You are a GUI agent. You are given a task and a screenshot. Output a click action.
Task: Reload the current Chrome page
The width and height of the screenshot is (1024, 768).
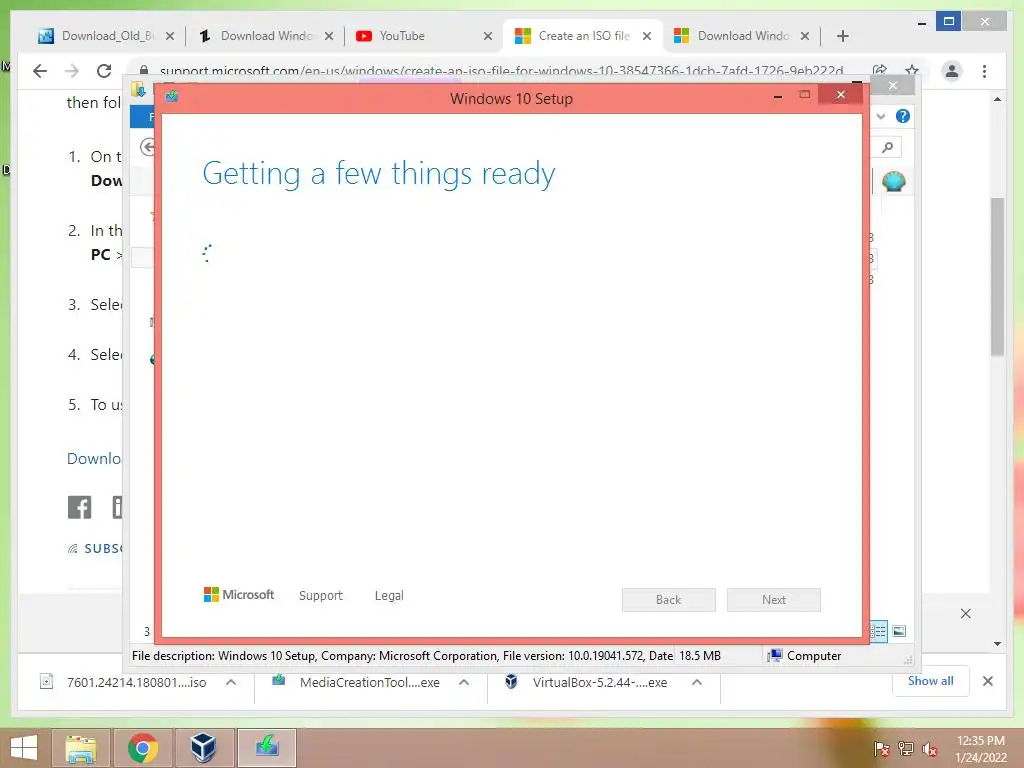tap(104, 71)
